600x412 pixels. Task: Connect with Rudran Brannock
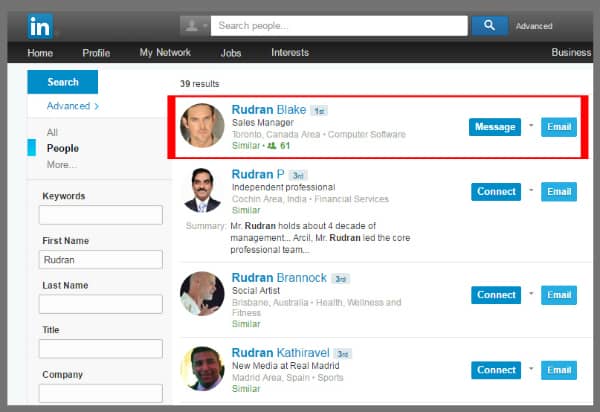(x=495, y=295)
